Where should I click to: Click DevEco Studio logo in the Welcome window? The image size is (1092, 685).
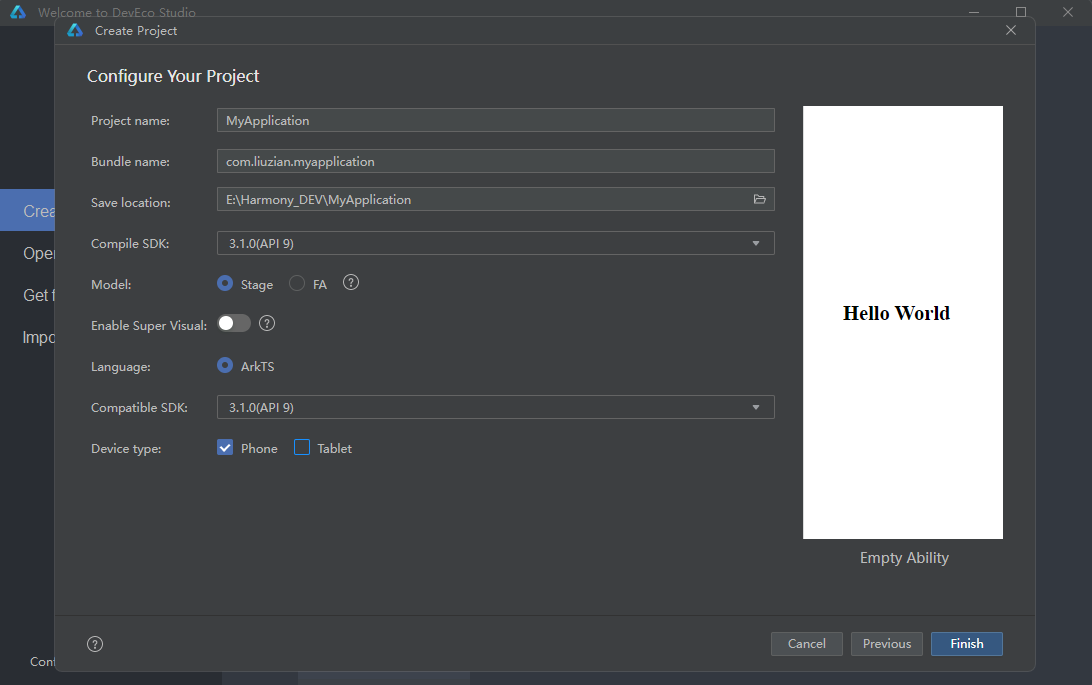point(18,12)
